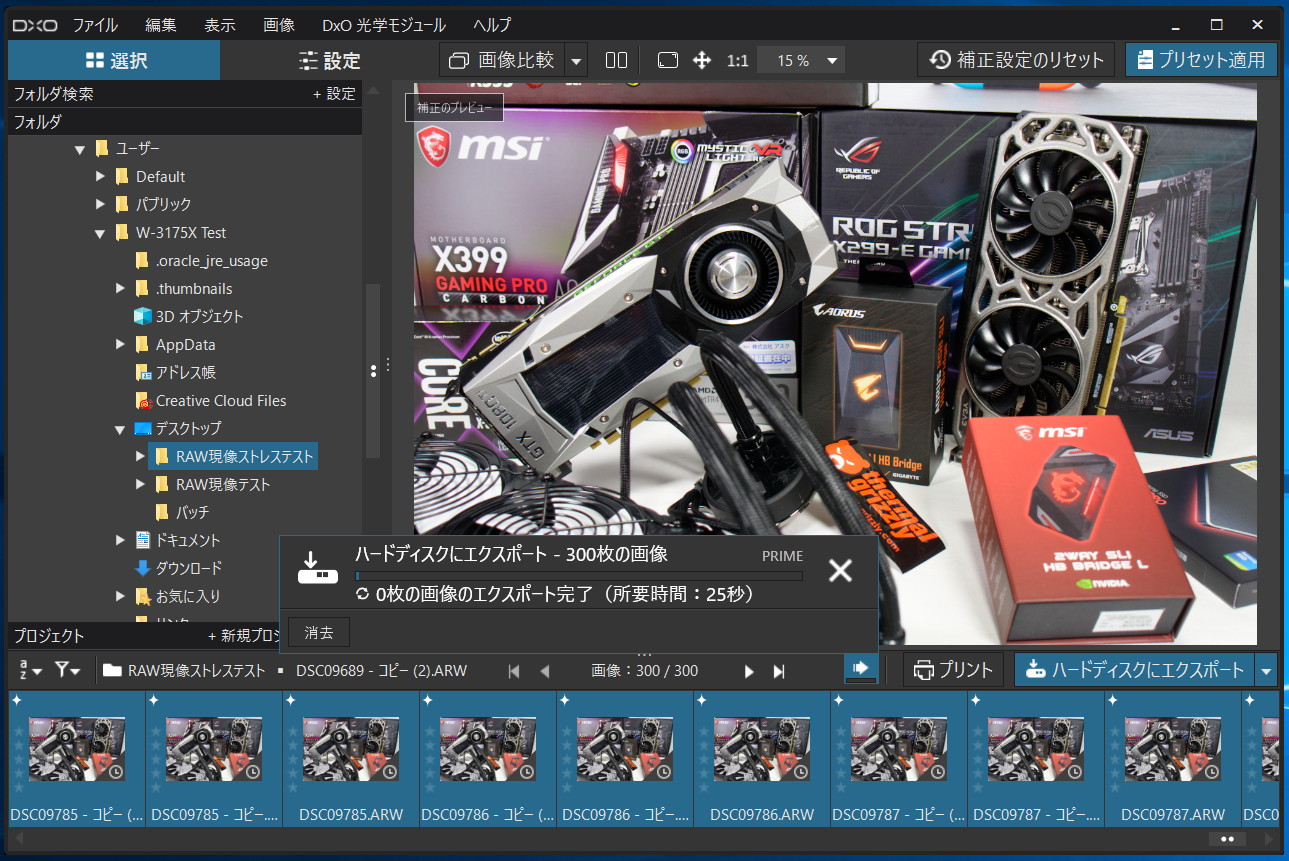This screenshot has height=861, width=1289.
Task: Open the ファイル menu
Action: point(95,25)
